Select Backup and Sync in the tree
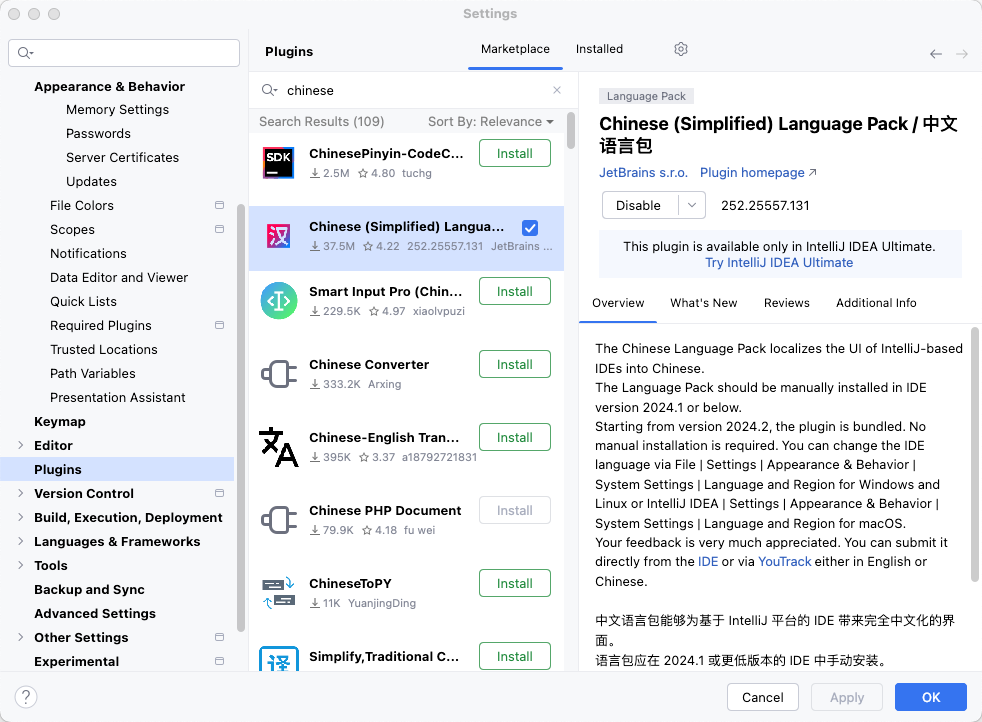Screen dimensions: 982x722 pos(90,589)
